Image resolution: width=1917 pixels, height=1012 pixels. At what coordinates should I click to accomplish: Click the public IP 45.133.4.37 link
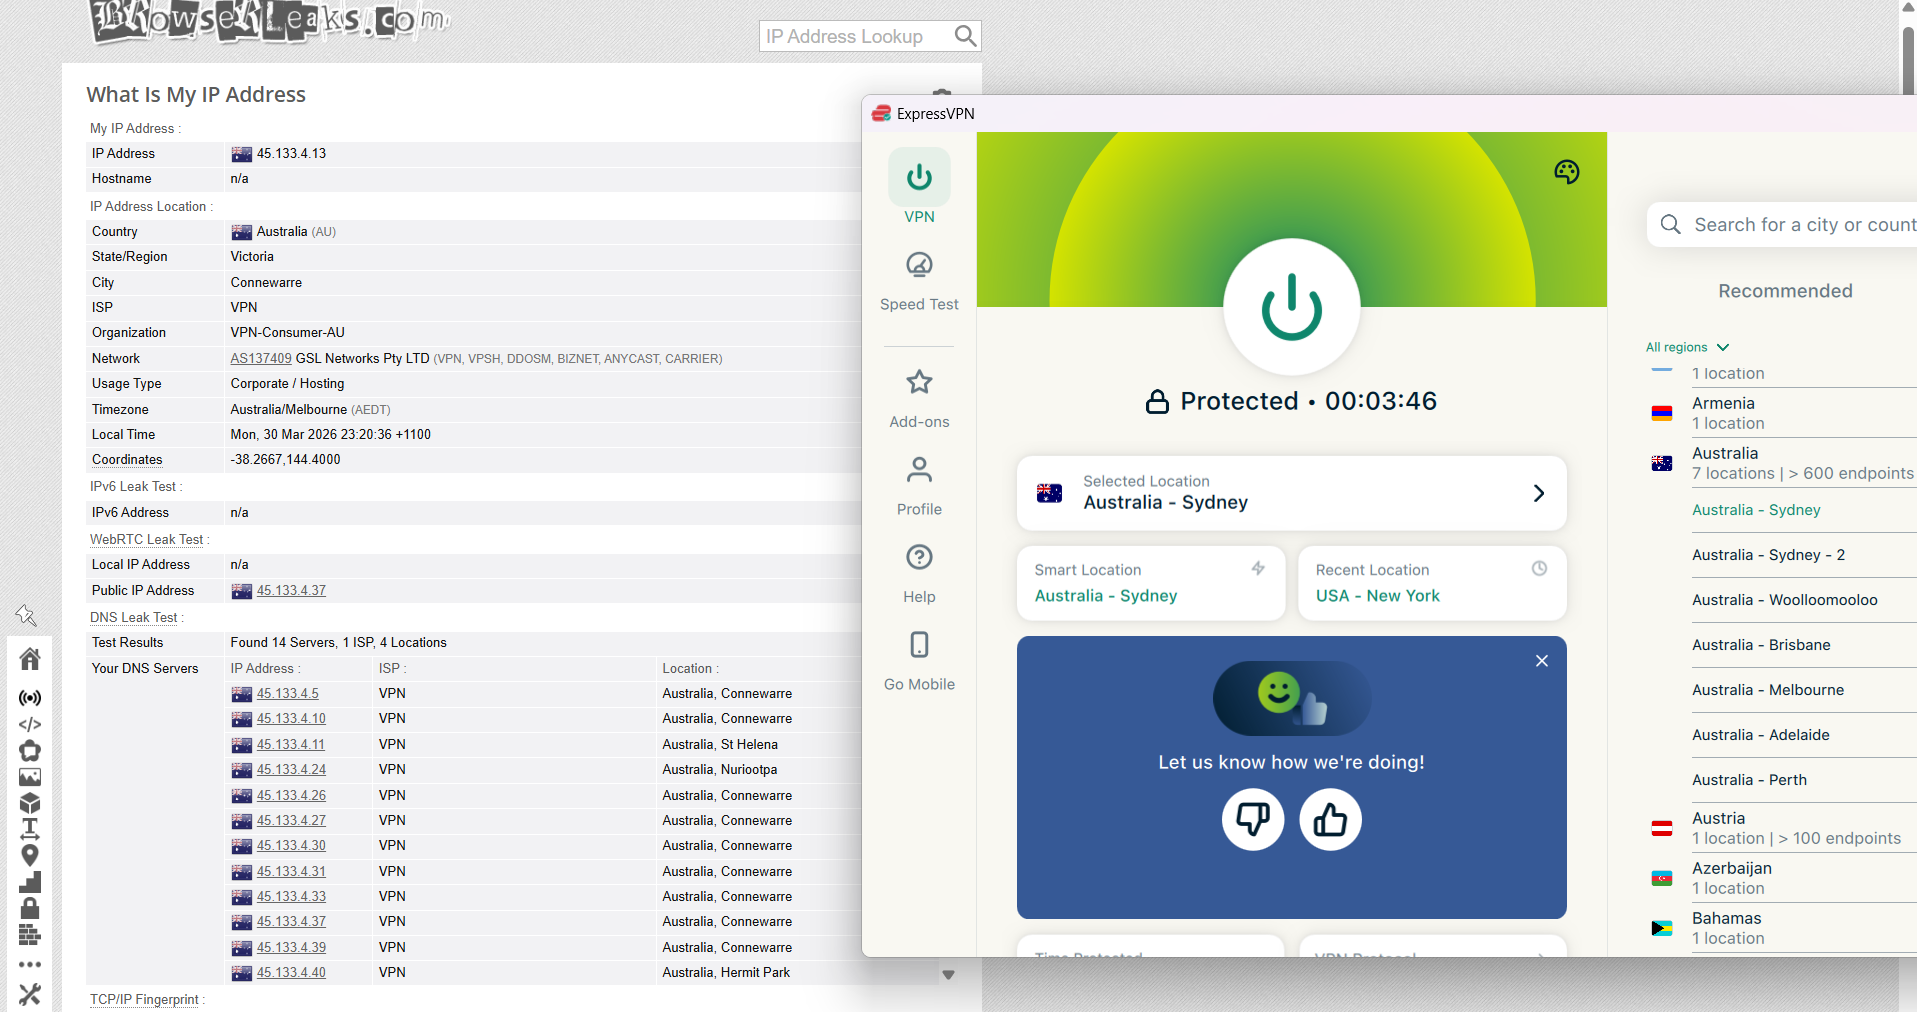point(291,590)
